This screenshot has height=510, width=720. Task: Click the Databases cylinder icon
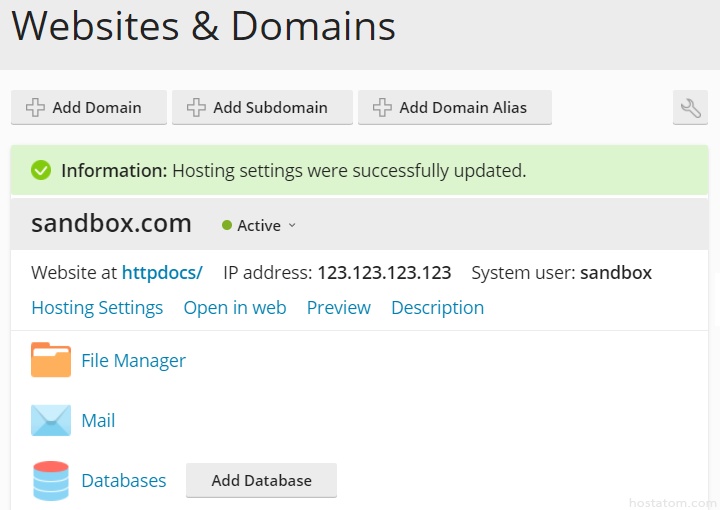pyautogui.click(x=51, y=481)
